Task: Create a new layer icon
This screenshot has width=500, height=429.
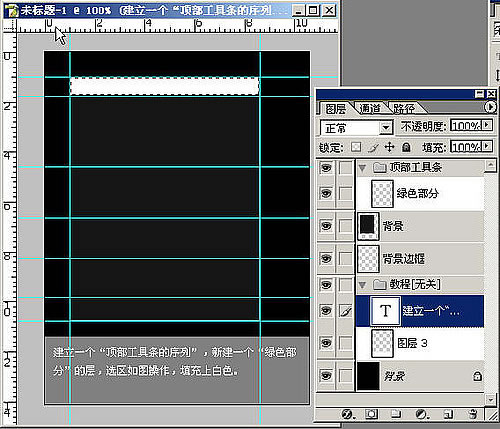Action: pos(448,414)
